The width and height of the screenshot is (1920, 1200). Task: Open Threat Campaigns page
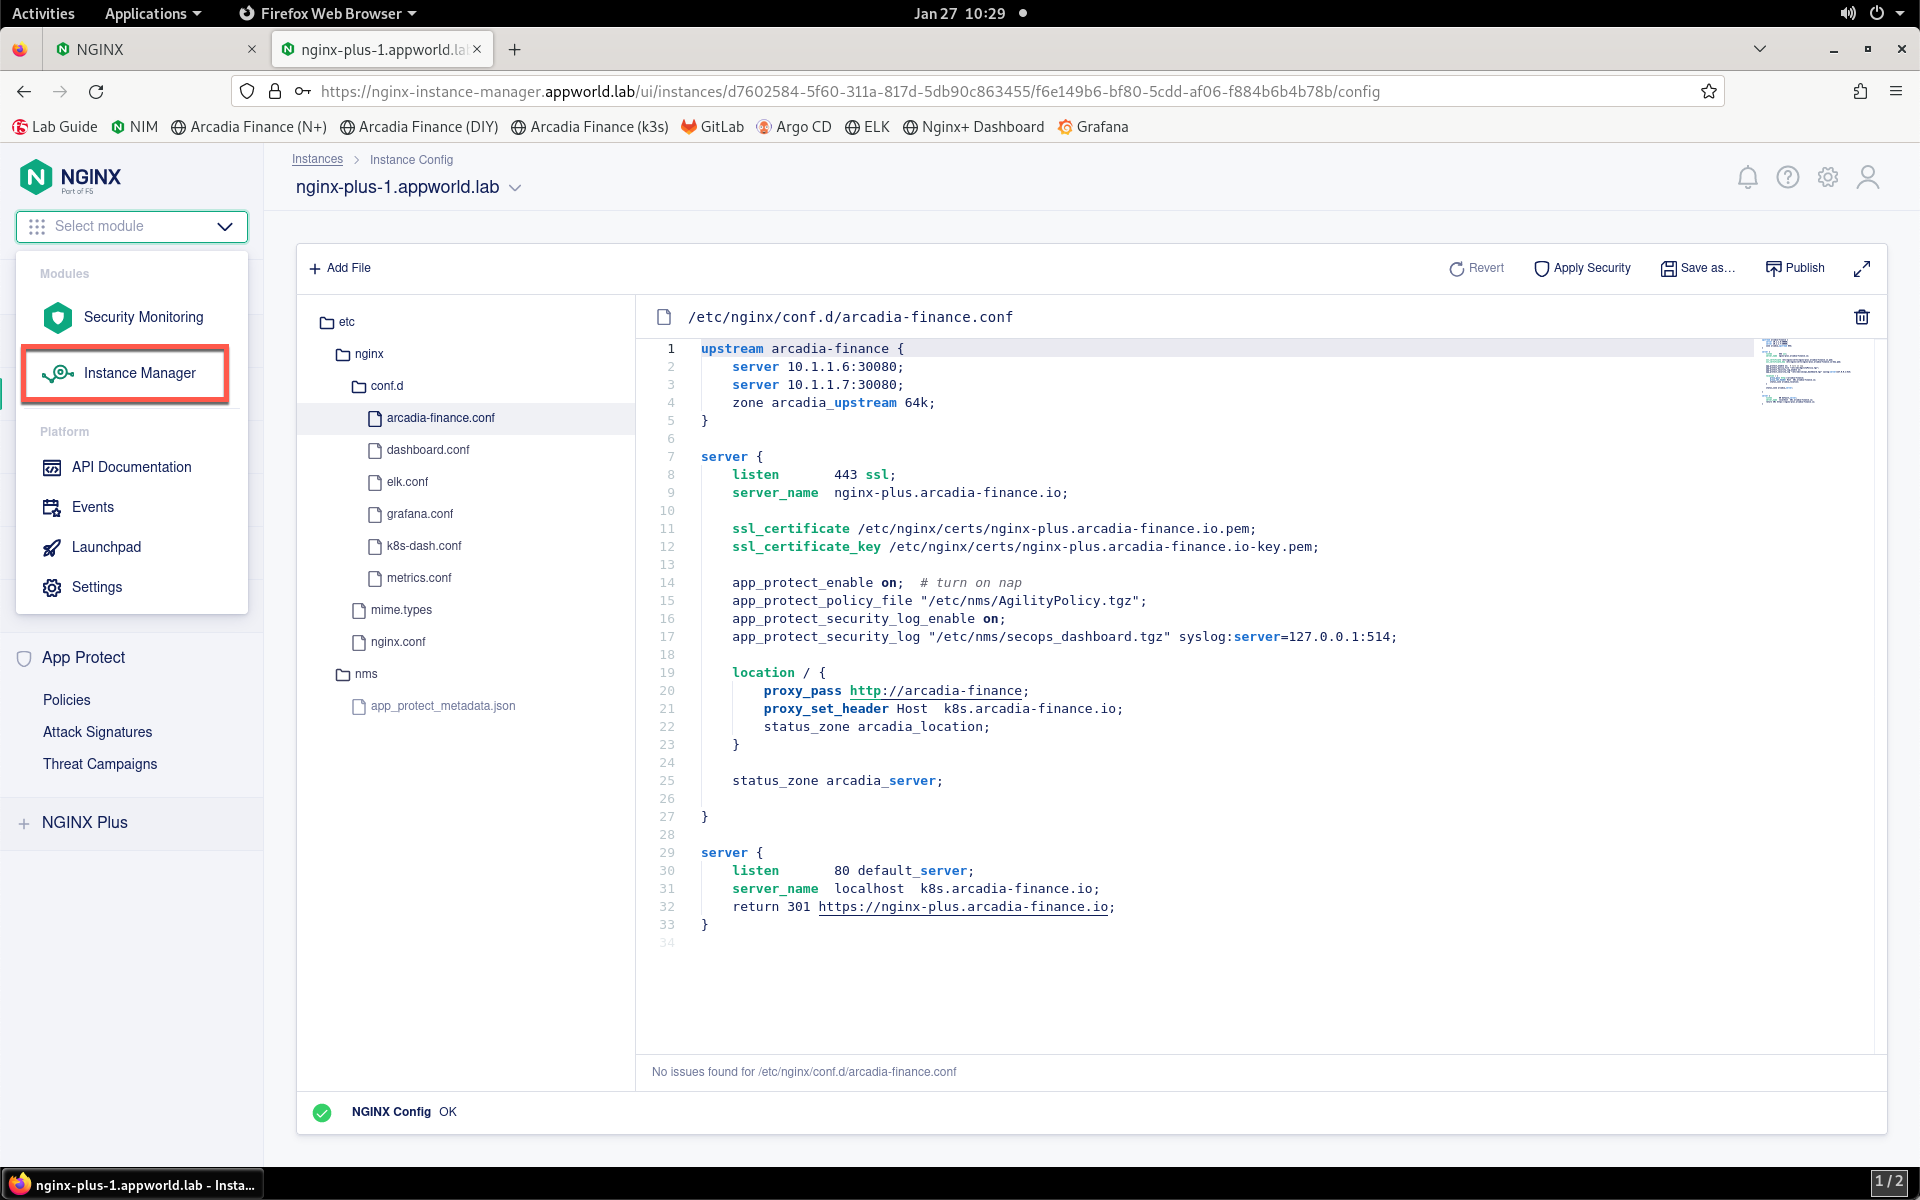(100, 764)
